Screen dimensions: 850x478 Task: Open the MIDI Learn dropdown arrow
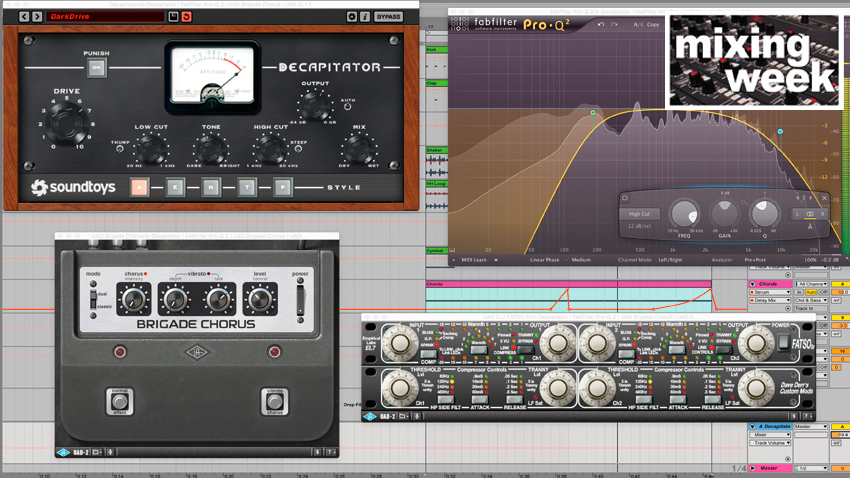click(495, 260)
